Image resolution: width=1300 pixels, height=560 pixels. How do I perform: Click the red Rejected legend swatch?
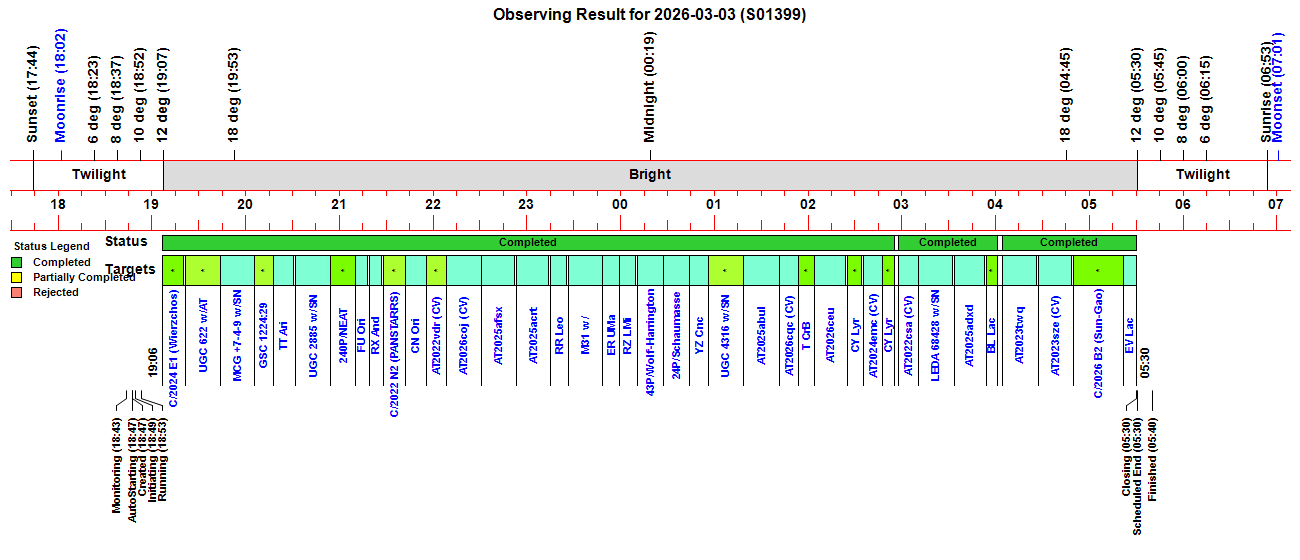[17, 292]
